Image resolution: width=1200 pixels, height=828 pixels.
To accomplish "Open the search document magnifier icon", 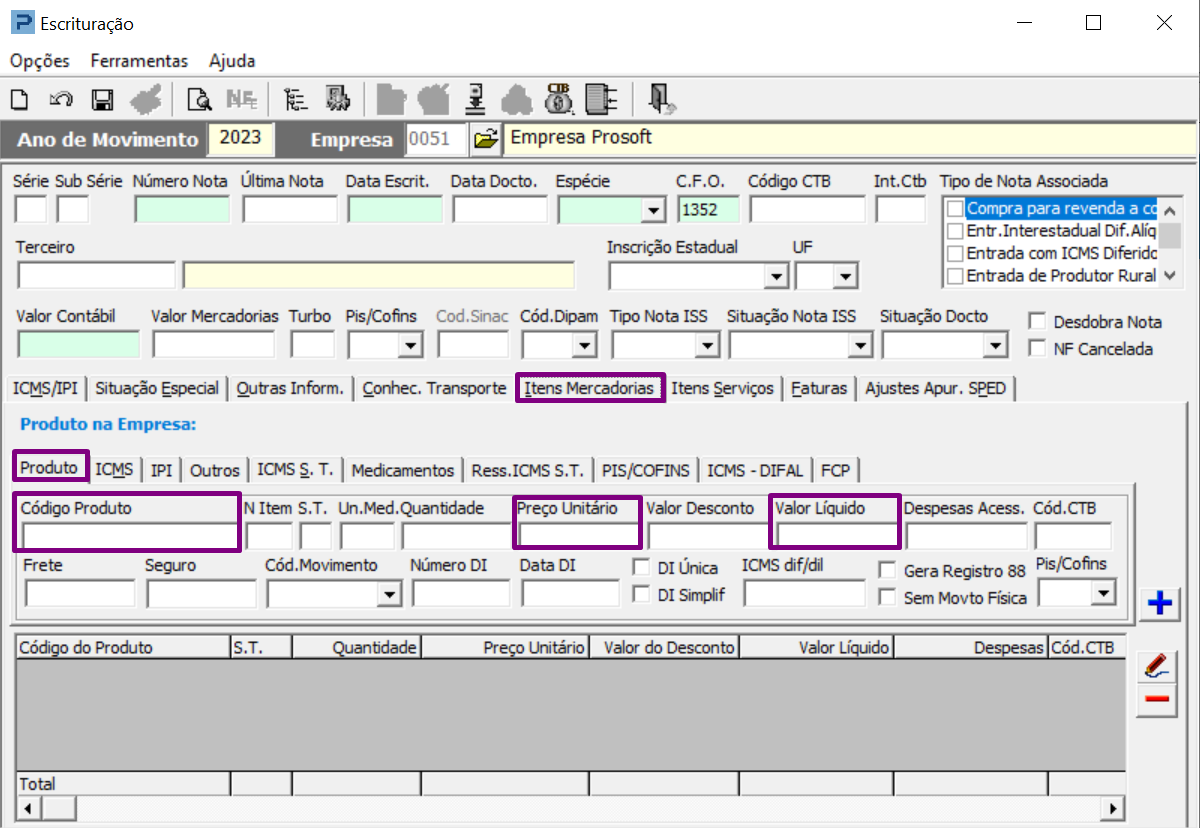I will coord(199,99).
